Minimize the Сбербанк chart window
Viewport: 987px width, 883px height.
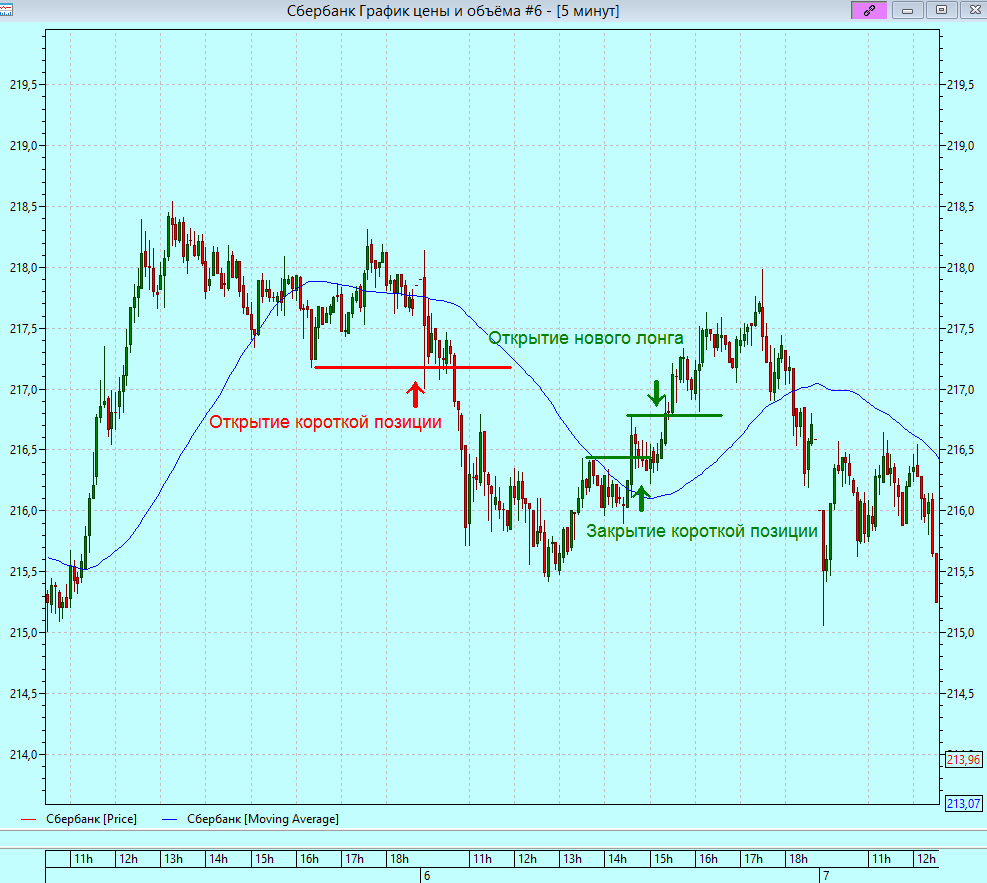907,10
